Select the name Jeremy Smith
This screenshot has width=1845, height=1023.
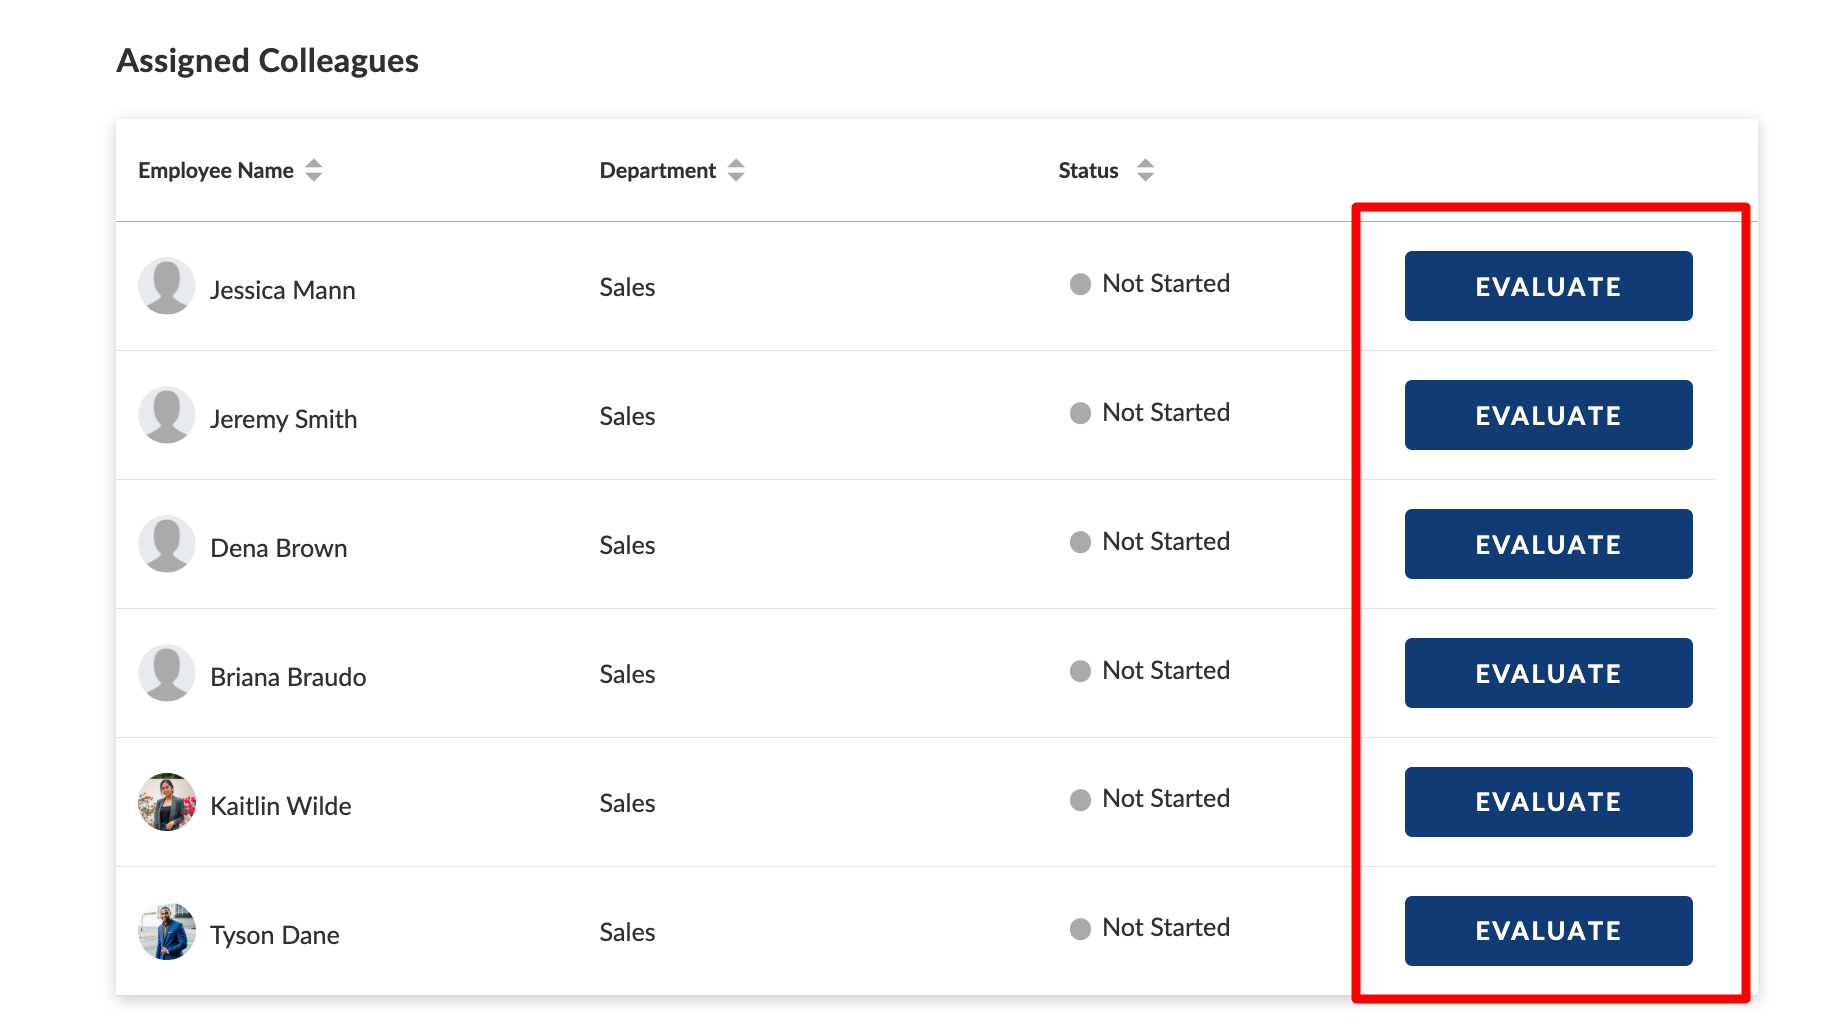pyautogui.click(x=284, y=419)
